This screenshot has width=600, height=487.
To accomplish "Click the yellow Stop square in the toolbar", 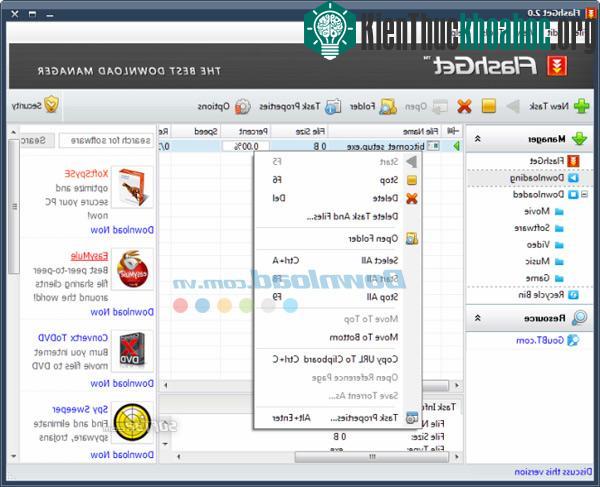I will pos(489,106).
